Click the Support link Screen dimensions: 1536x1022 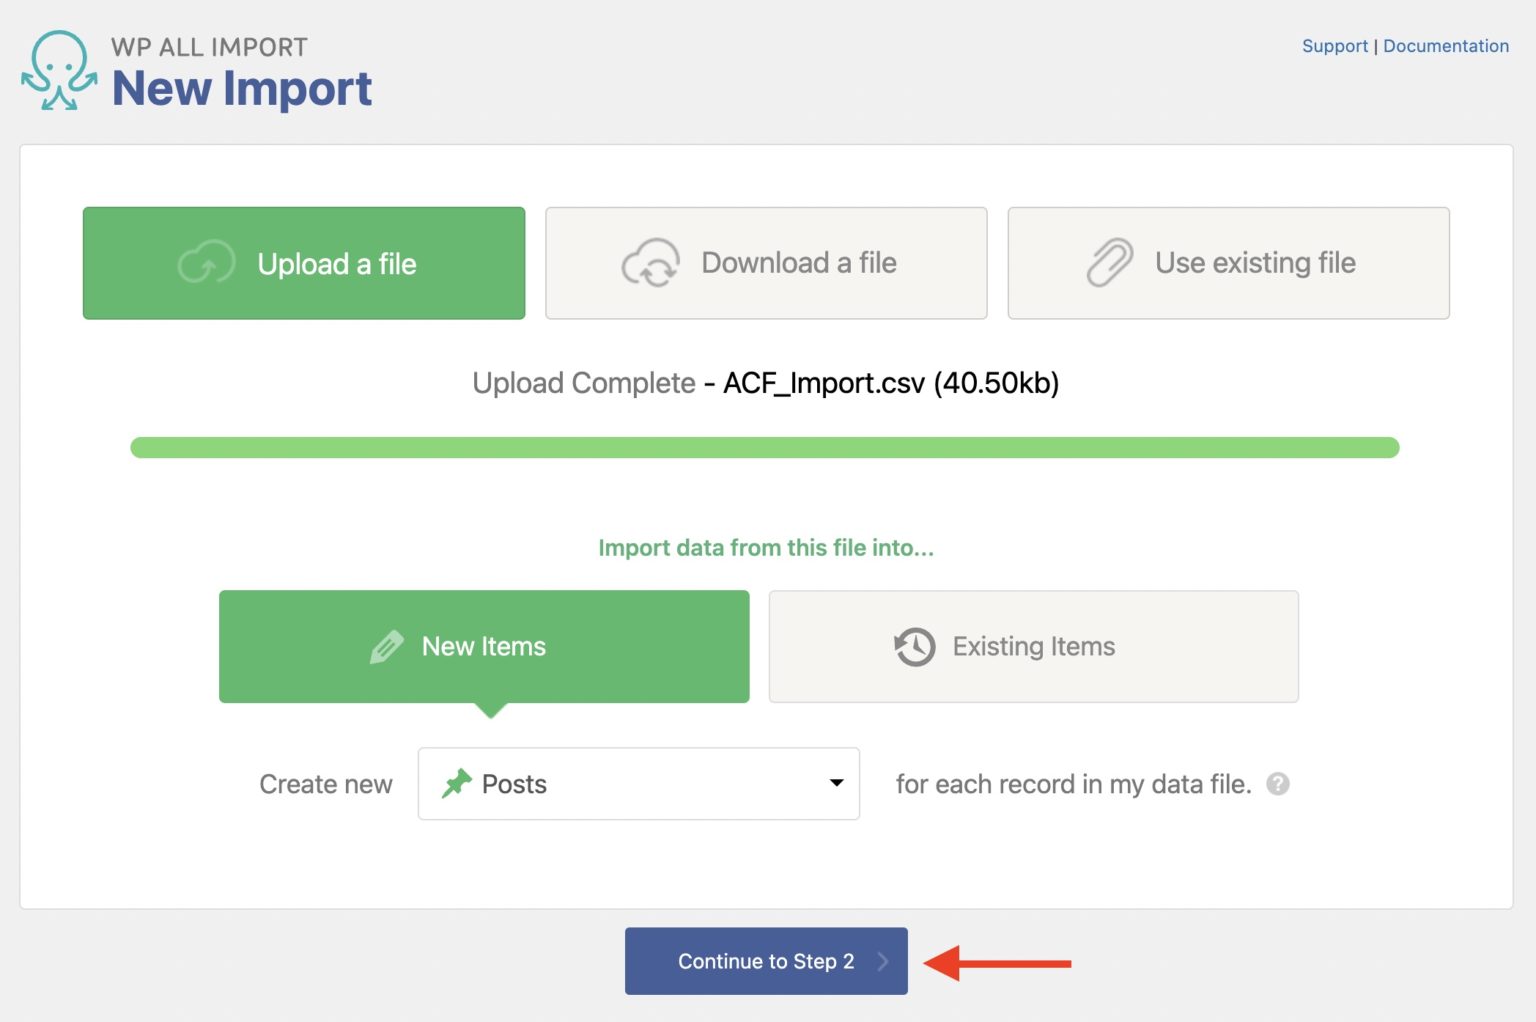[1334, 45]
